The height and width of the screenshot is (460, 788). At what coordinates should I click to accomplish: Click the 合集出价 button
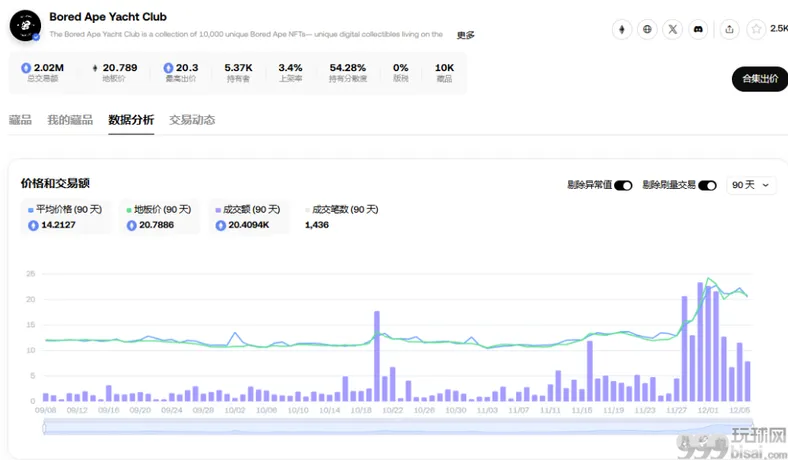click(760, 79)
